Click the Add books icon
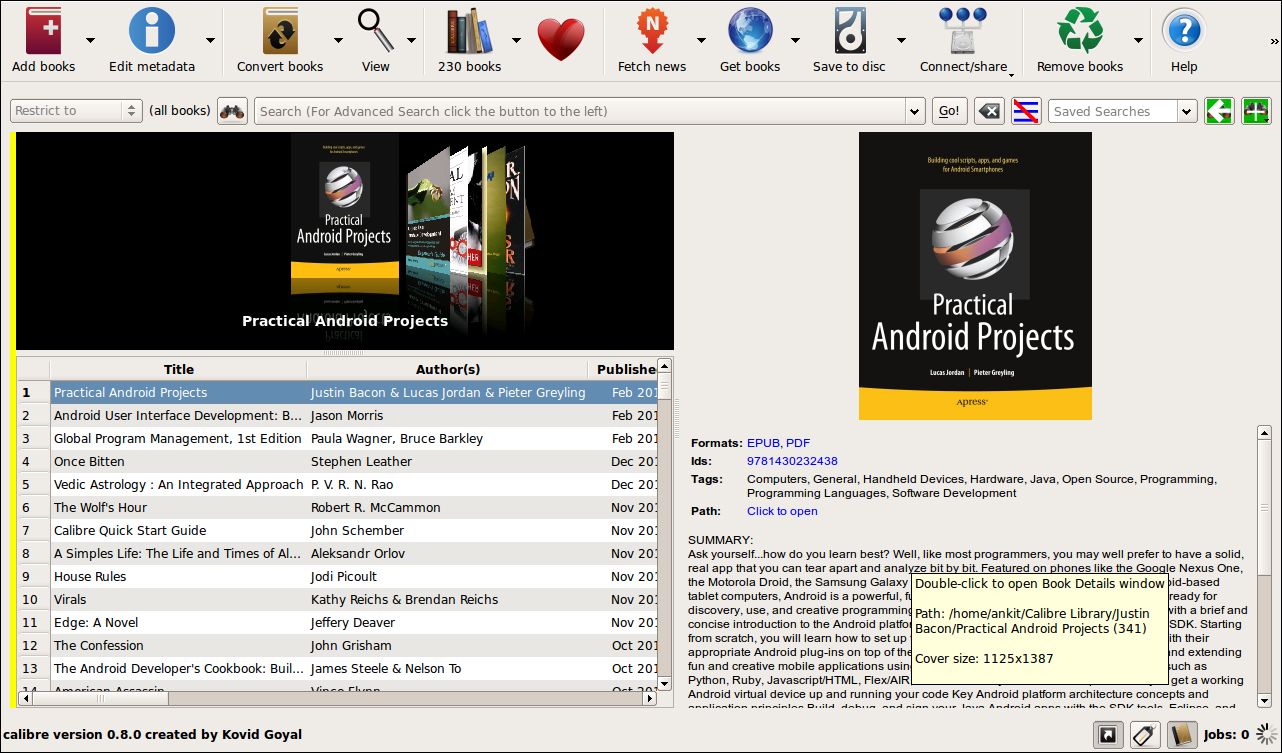The image size is (1282, 753). point(43,31)
